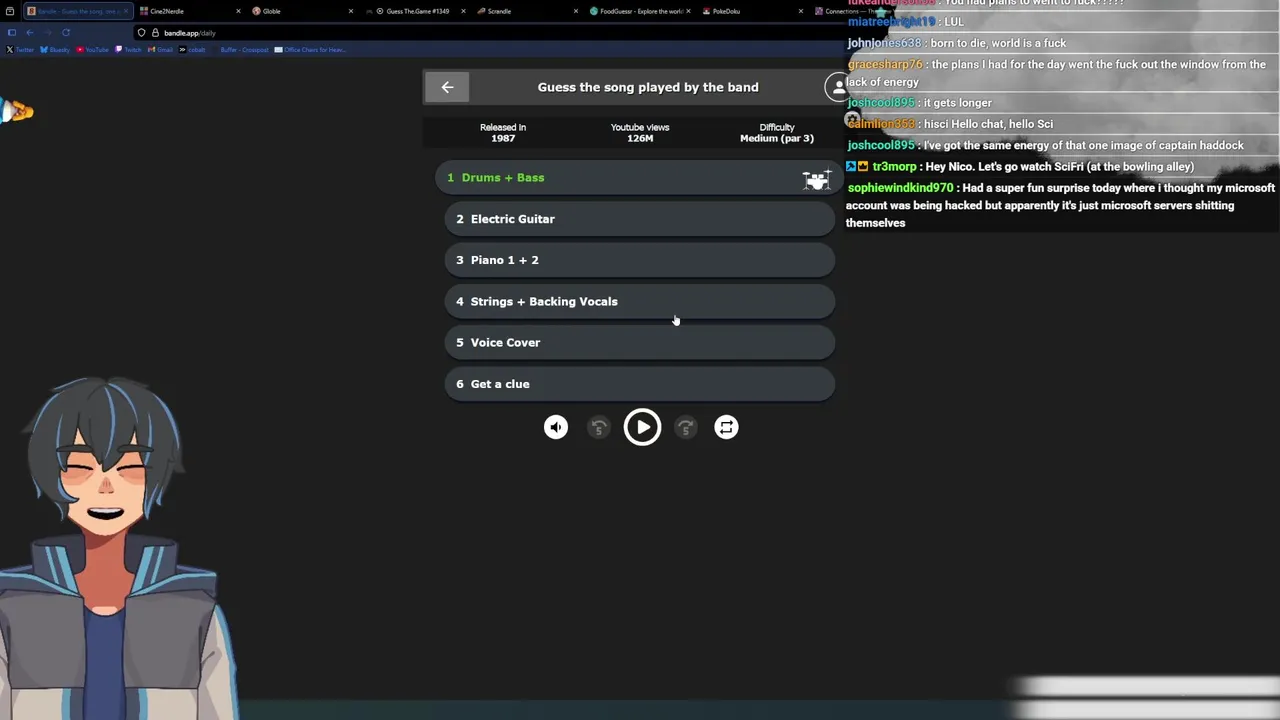Close the PokeDoku tab
The width and height of the screenshot is (1280, 720).
(801, 11)
